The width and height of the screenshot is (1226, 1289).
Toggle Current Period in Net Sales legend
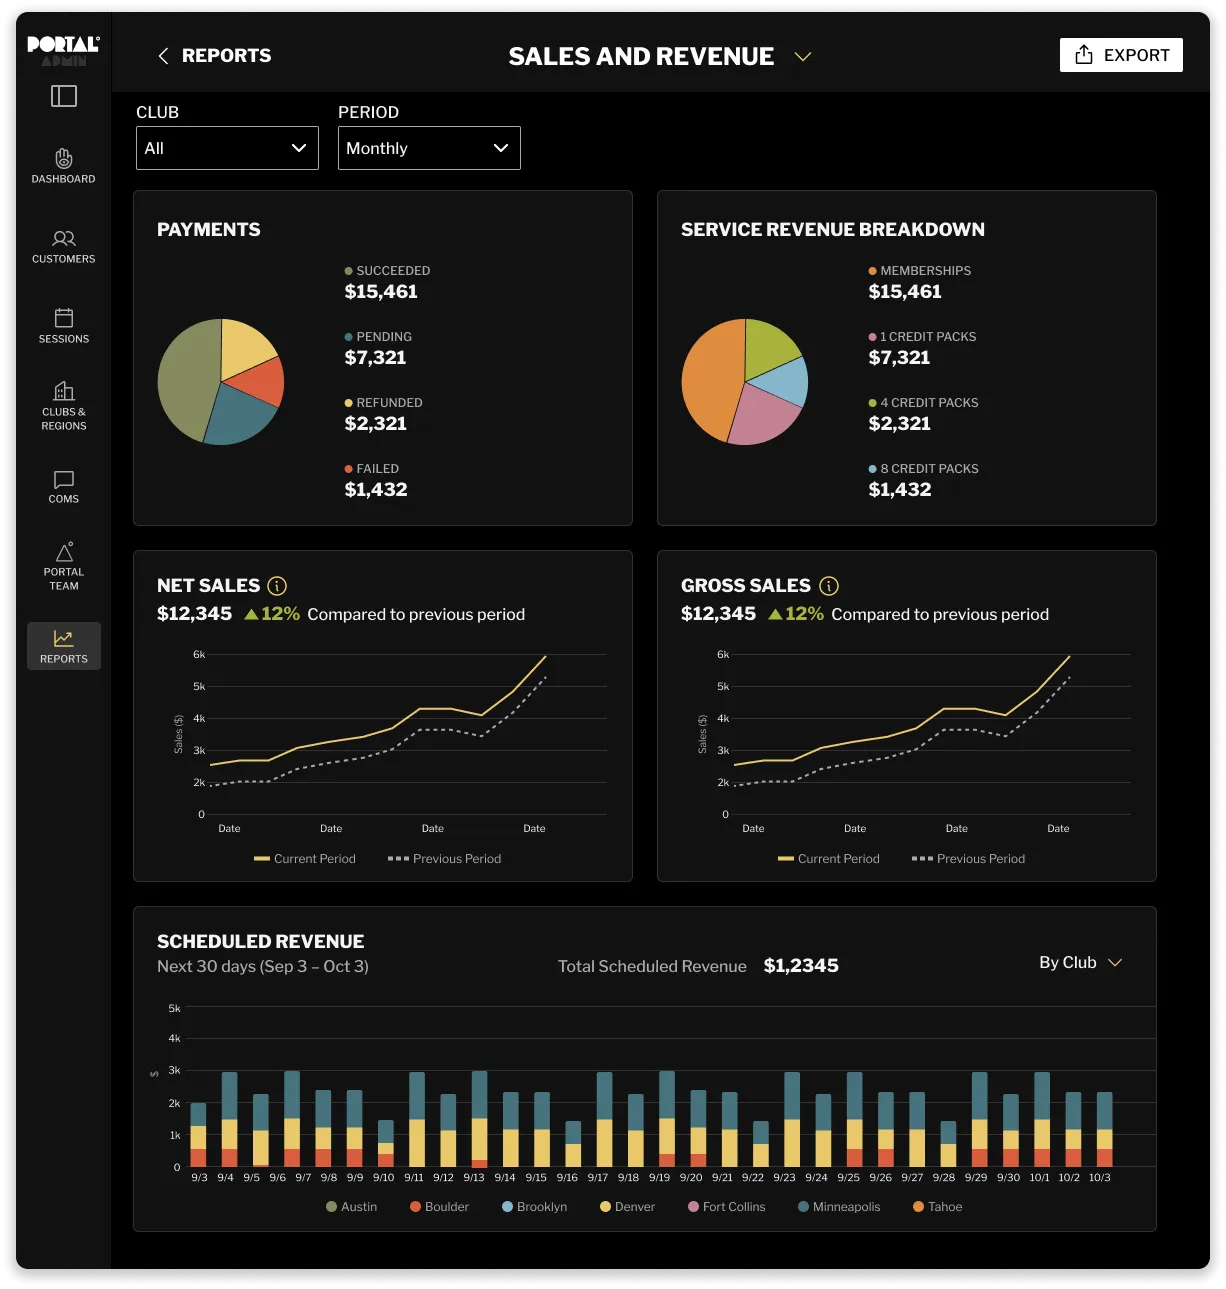click(x=305, y=858)
